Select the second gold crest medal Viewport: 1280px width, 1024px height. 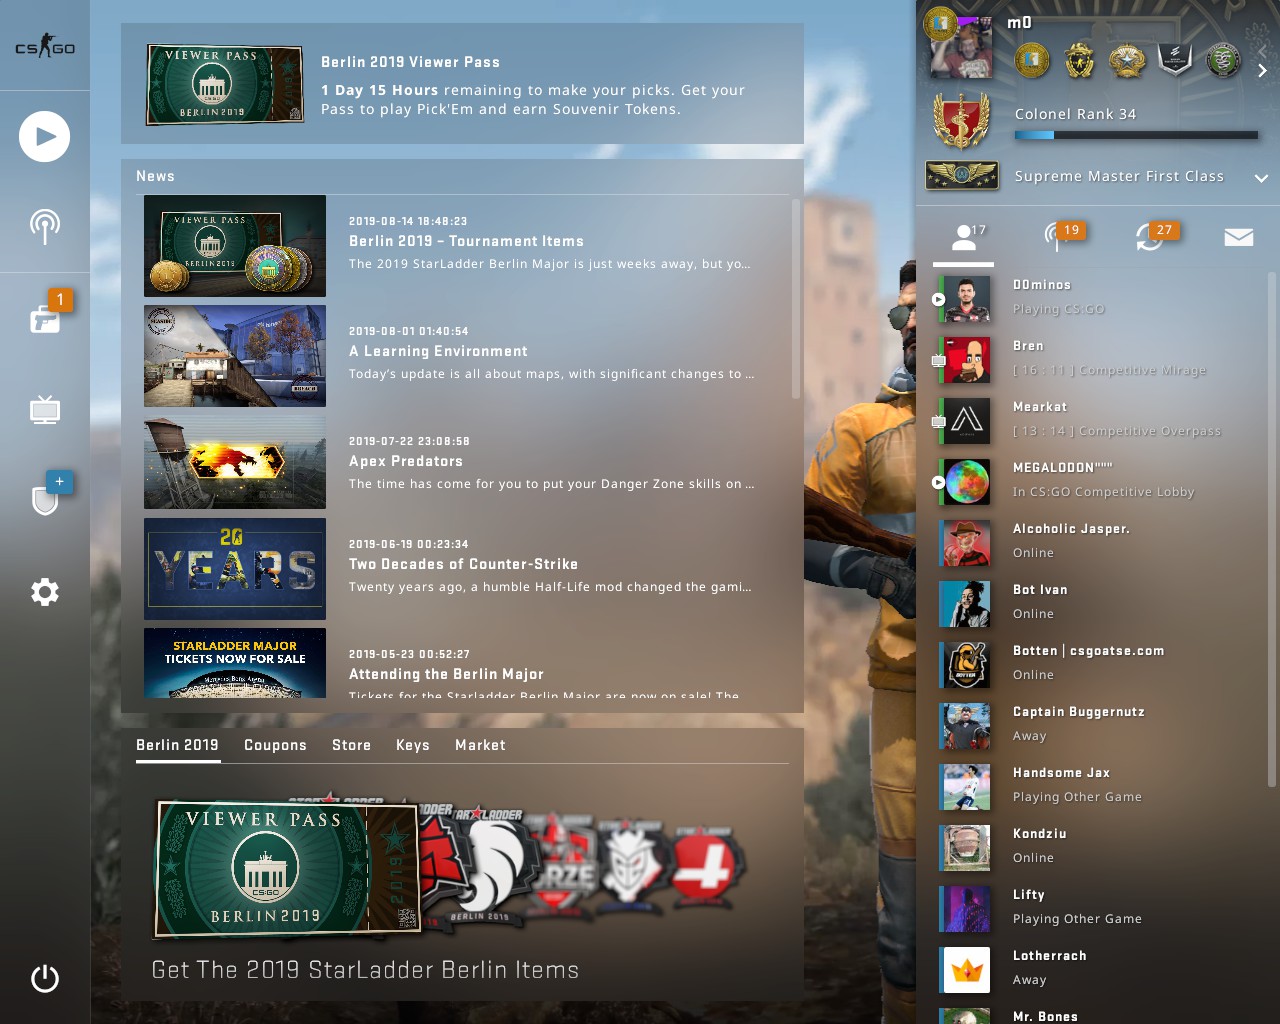[x=1080, y=61]
